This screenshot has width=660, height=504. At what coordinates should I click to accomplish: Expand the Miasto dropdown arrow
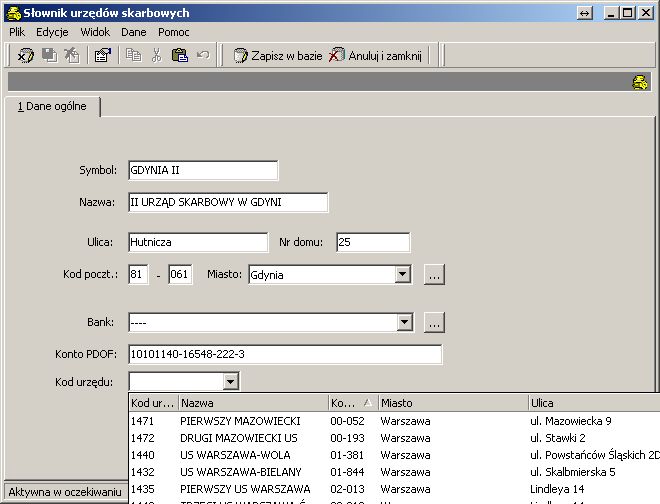(x=402, y=275)
